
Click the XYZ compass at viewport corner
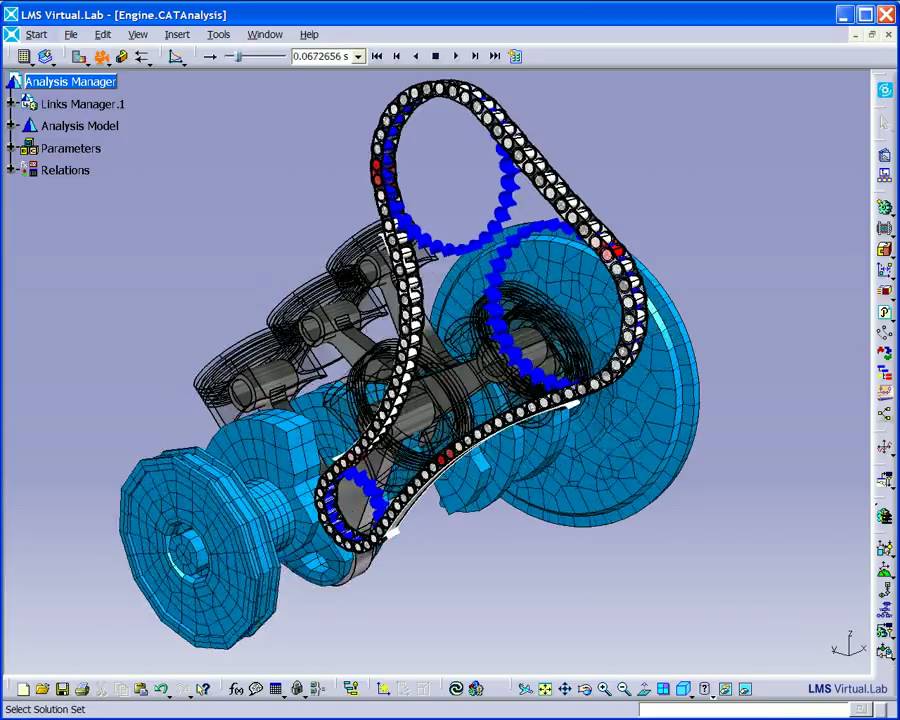[x=849, y=644]
